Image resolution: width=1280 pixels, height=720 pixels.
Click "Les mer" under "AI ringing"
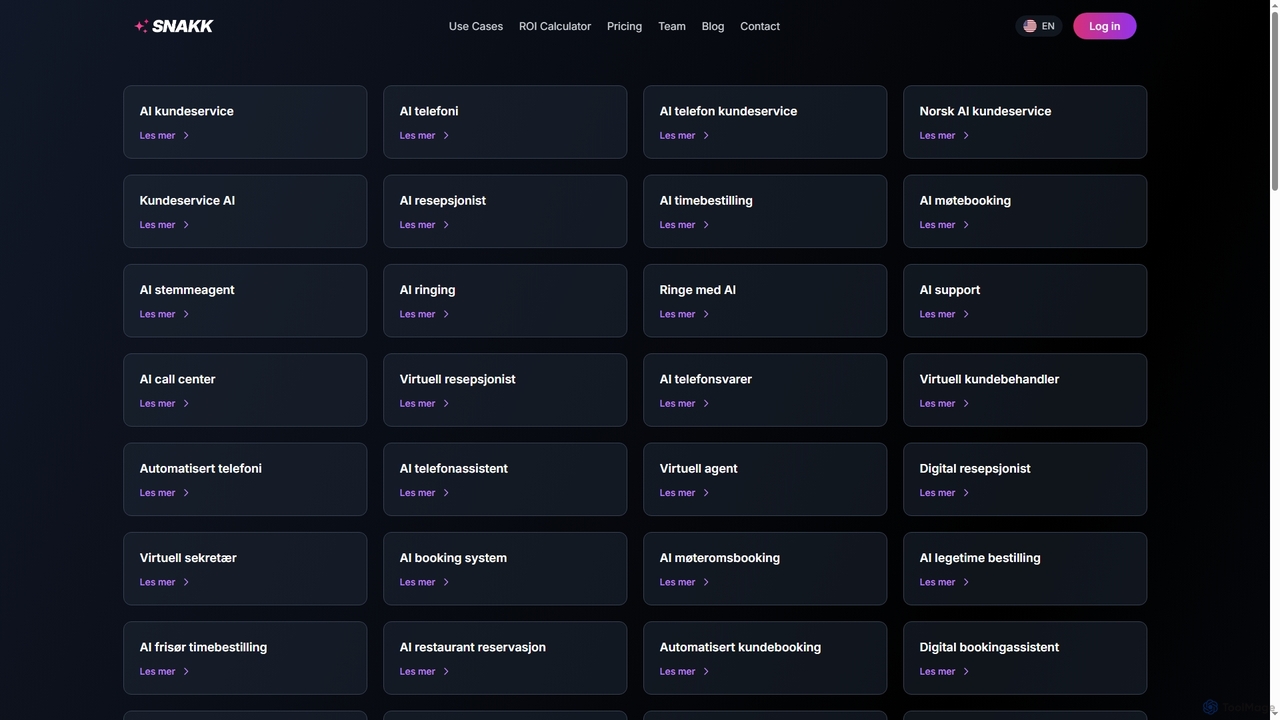tap(417, 314)
